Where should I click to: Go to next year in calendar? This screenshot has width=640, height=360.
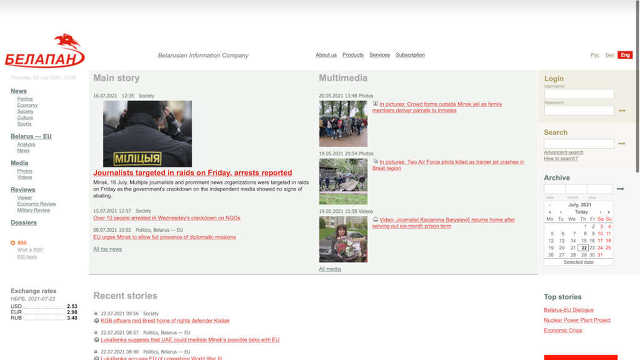click(x=609, y=212)
